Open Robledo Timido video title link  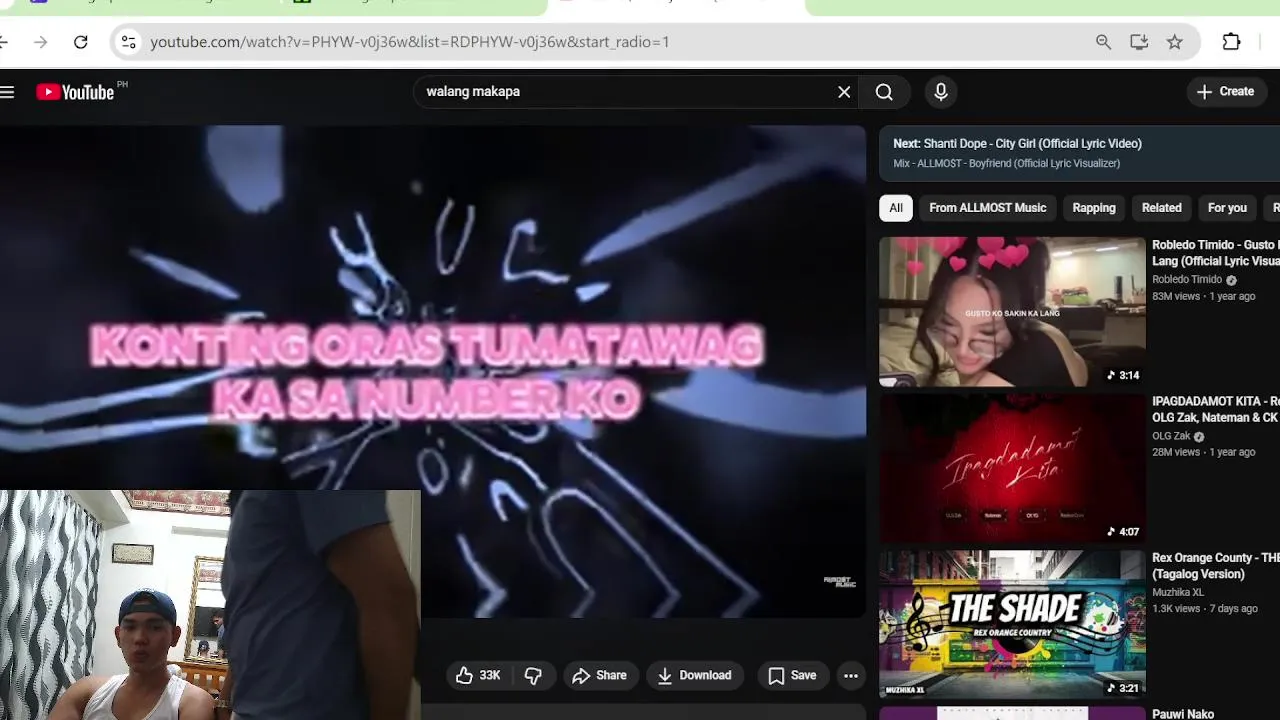1216,253
